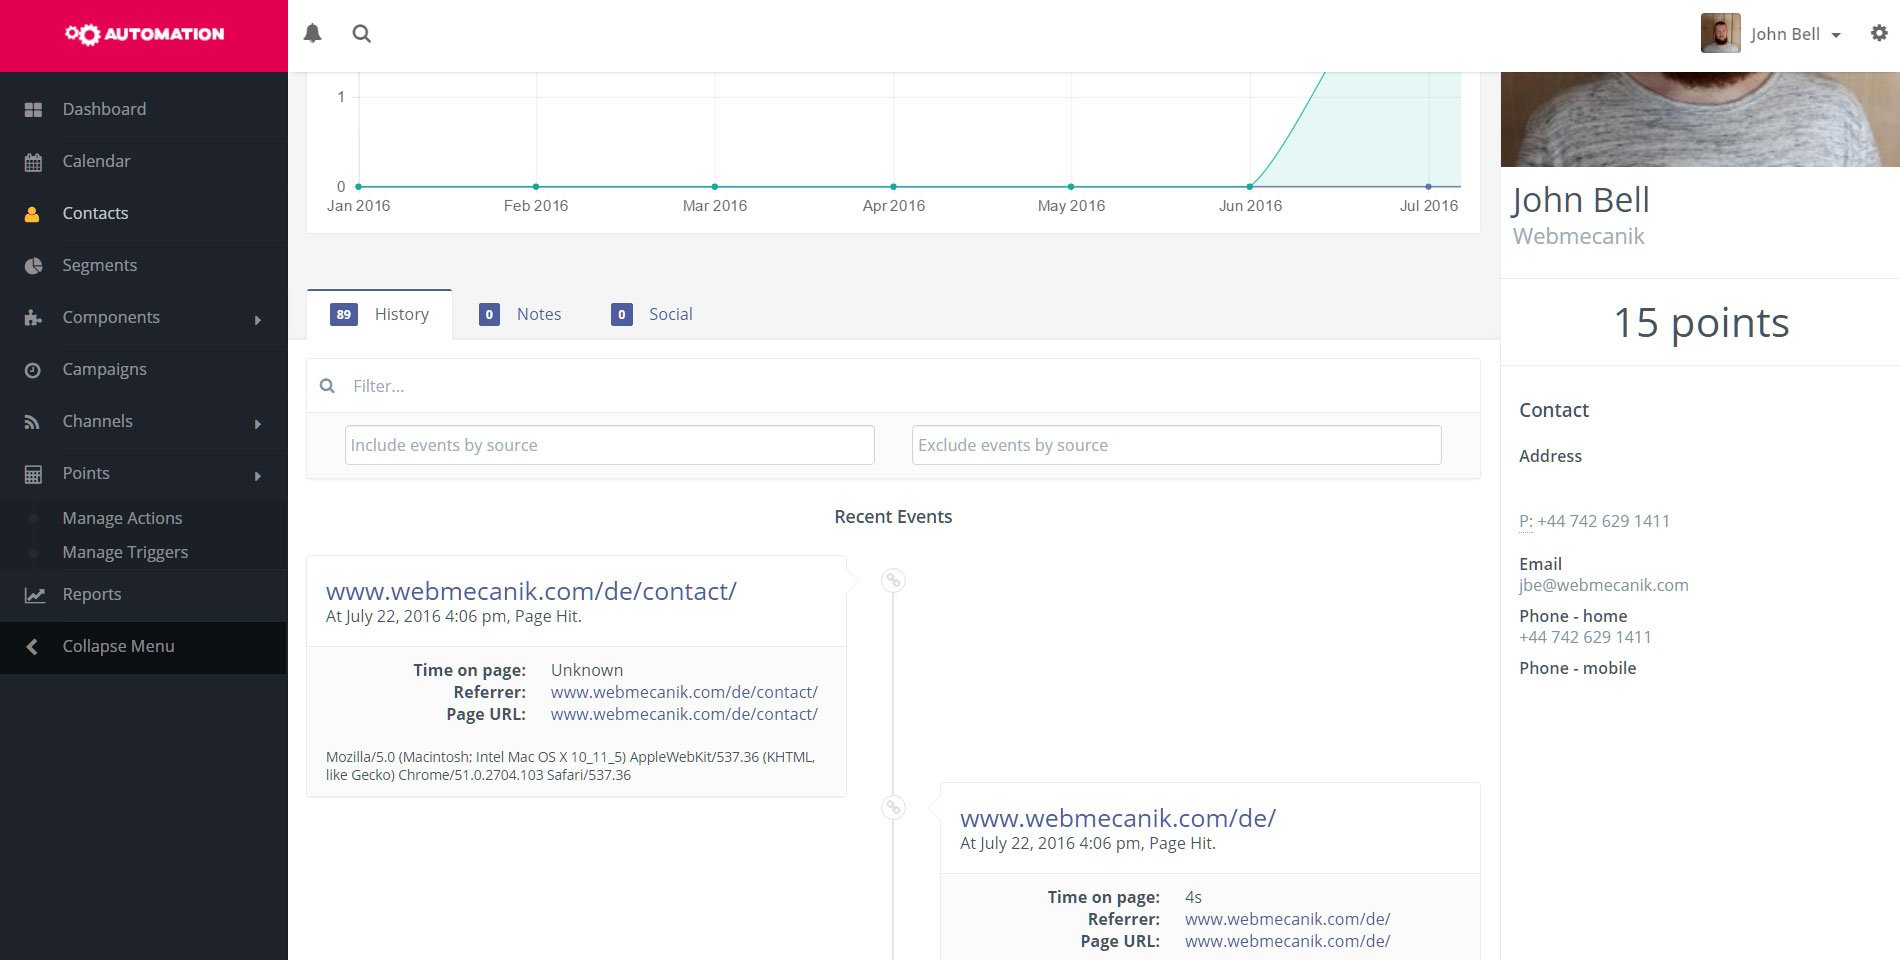Click the Automation logo
Image resolution: width=1900 pixels, height=960 pixels.
[x=144, y=34]
